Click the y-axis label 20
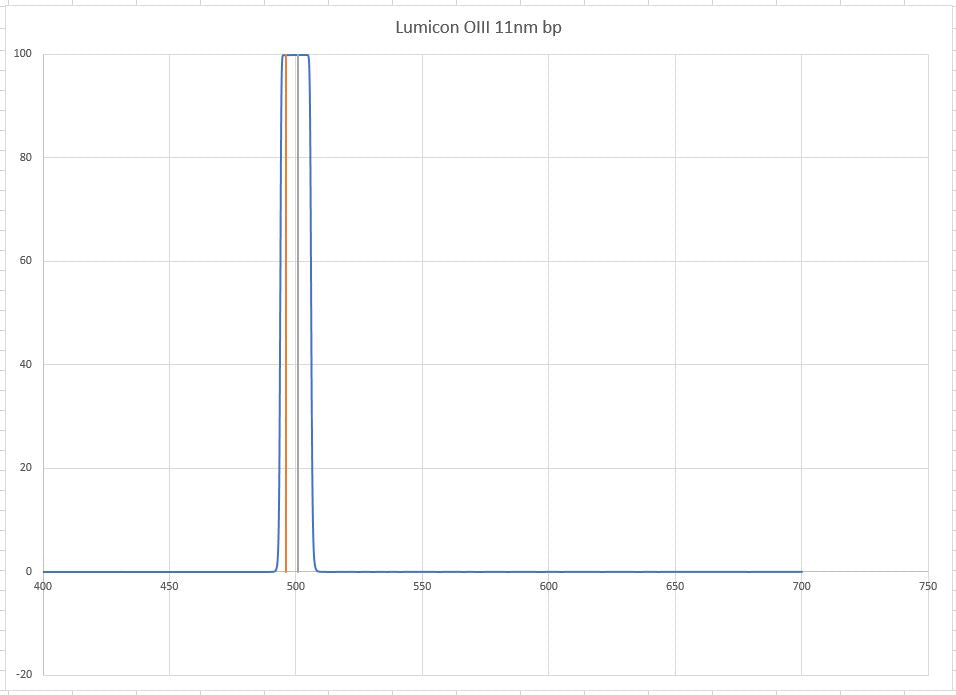 [25, 468]
